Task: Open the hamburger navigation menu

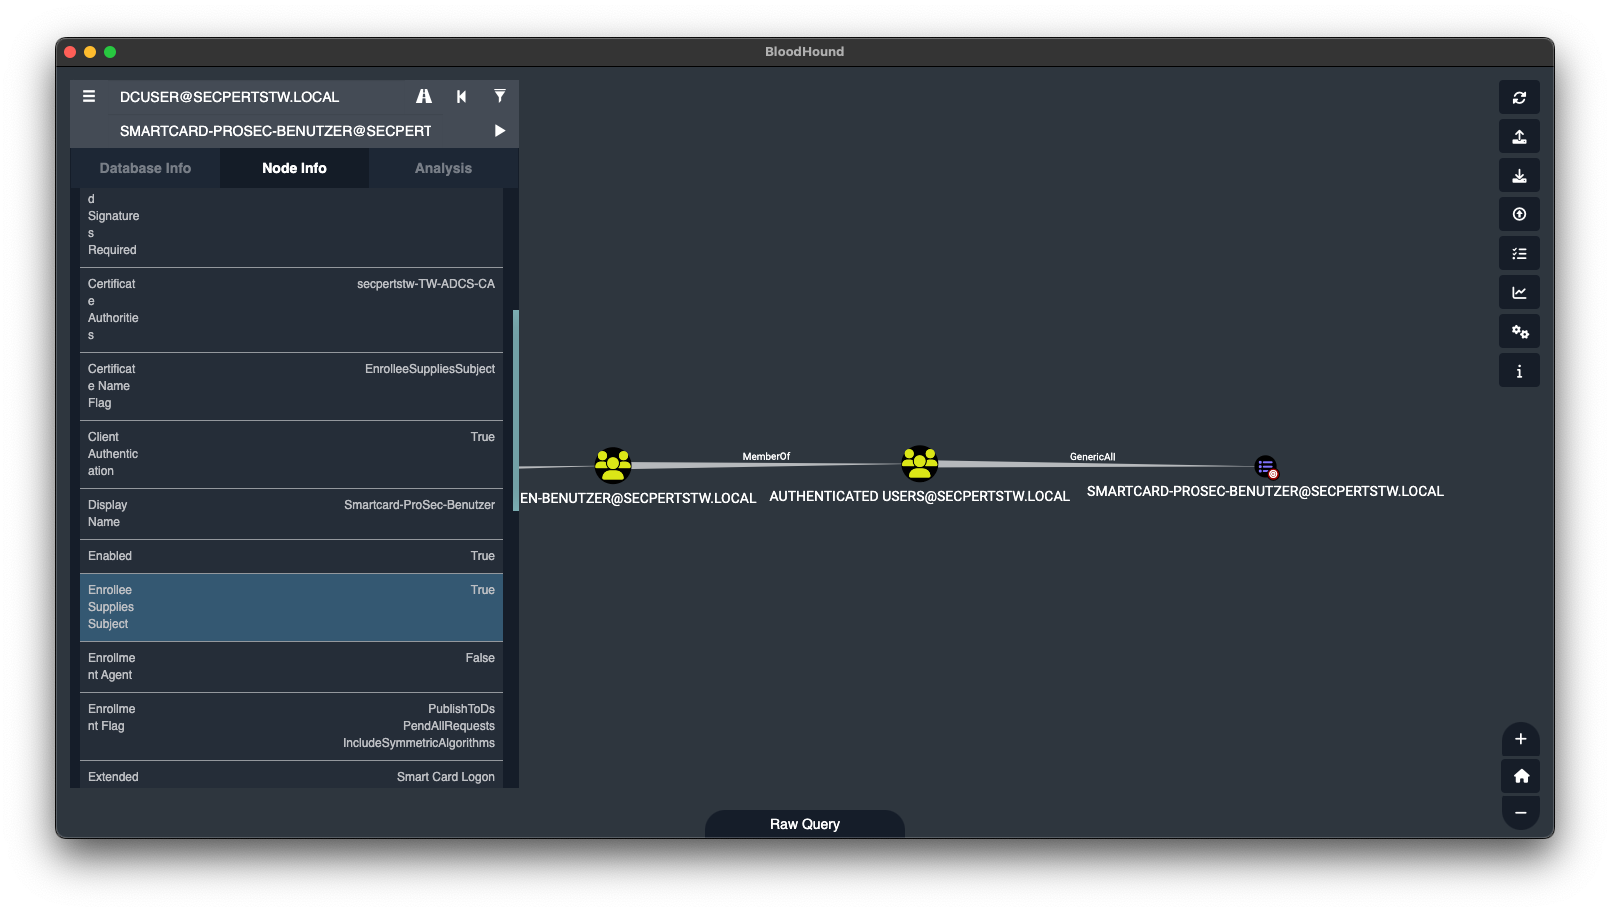Action: 88,96
